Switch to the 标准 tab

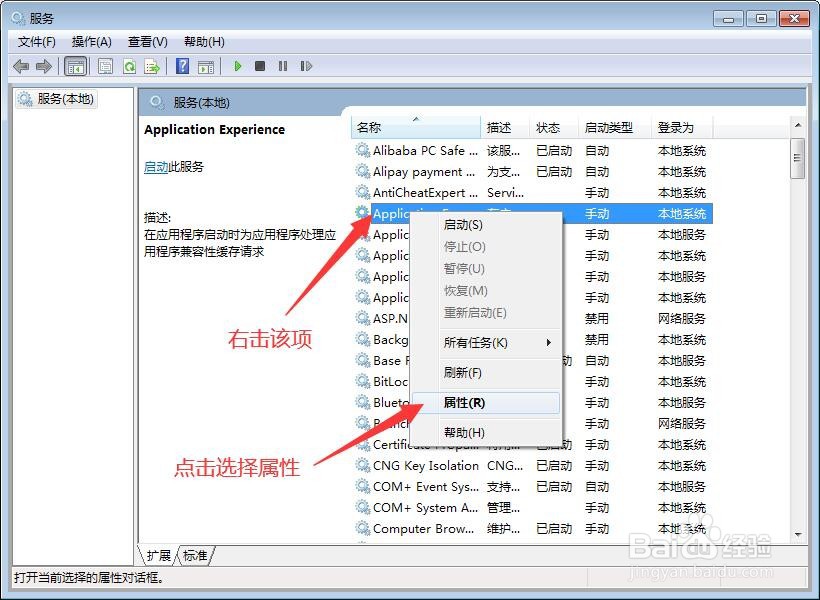click(193, 554)
